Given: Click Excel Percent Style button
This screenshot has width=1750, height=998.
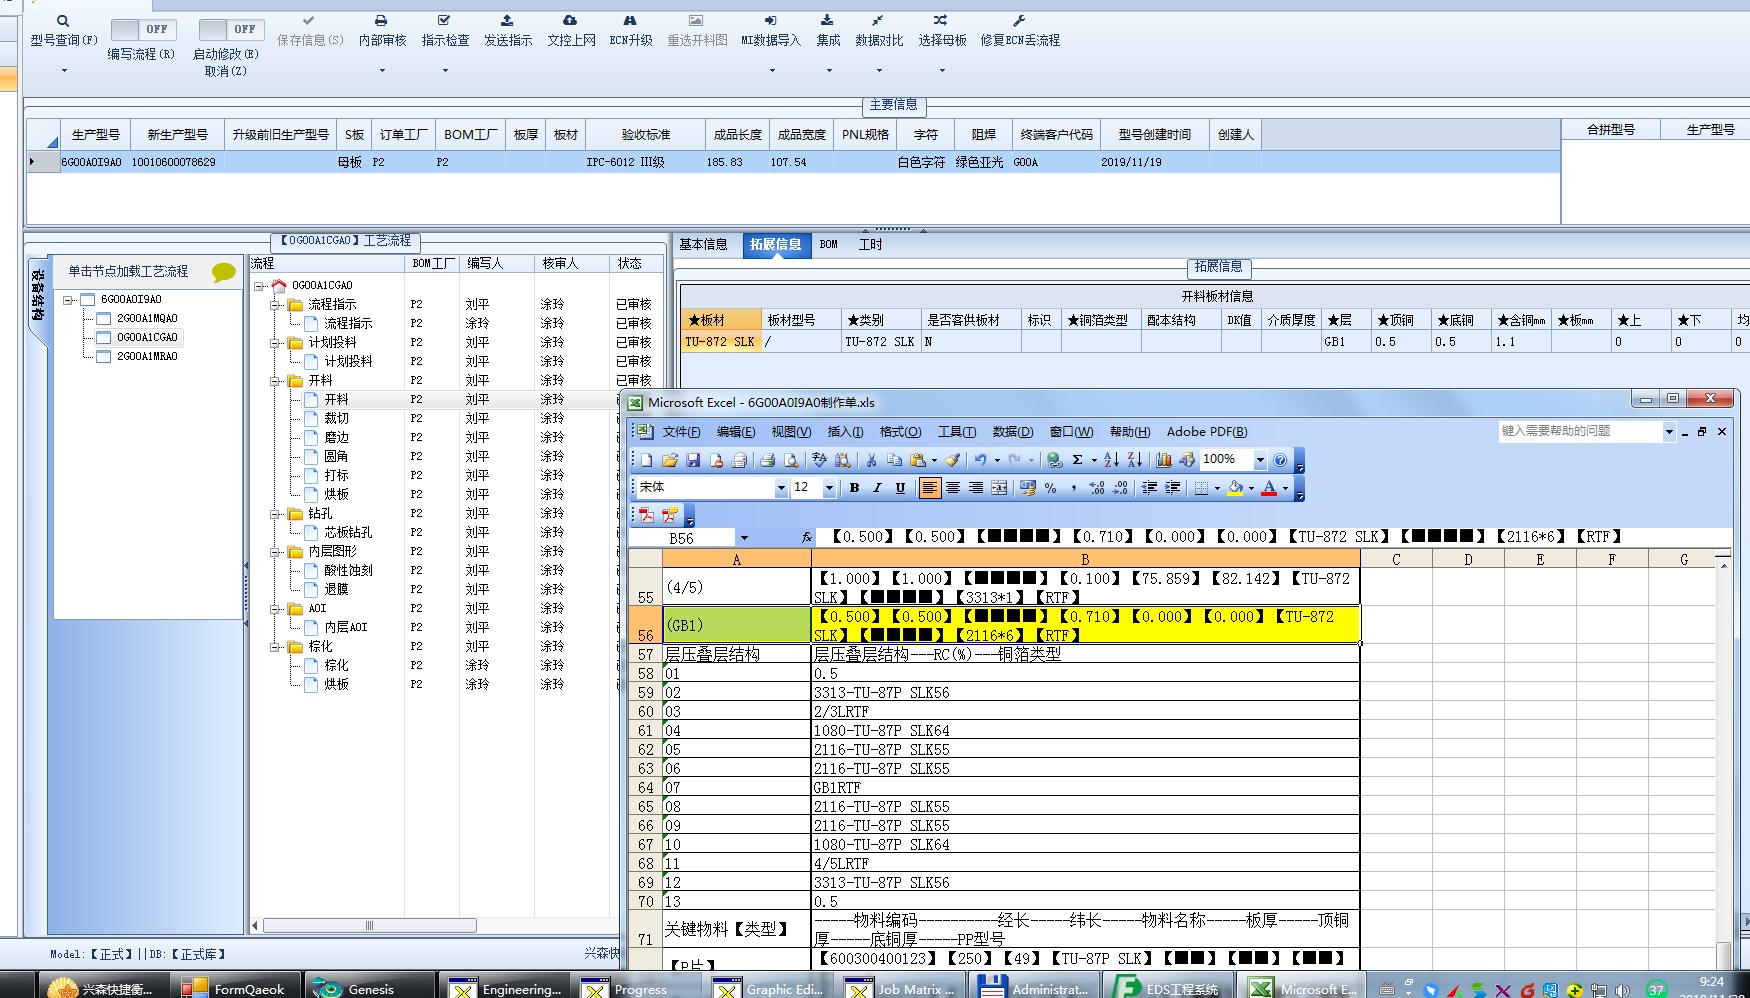Looking at the screenshot, I should coord(1051,488).
